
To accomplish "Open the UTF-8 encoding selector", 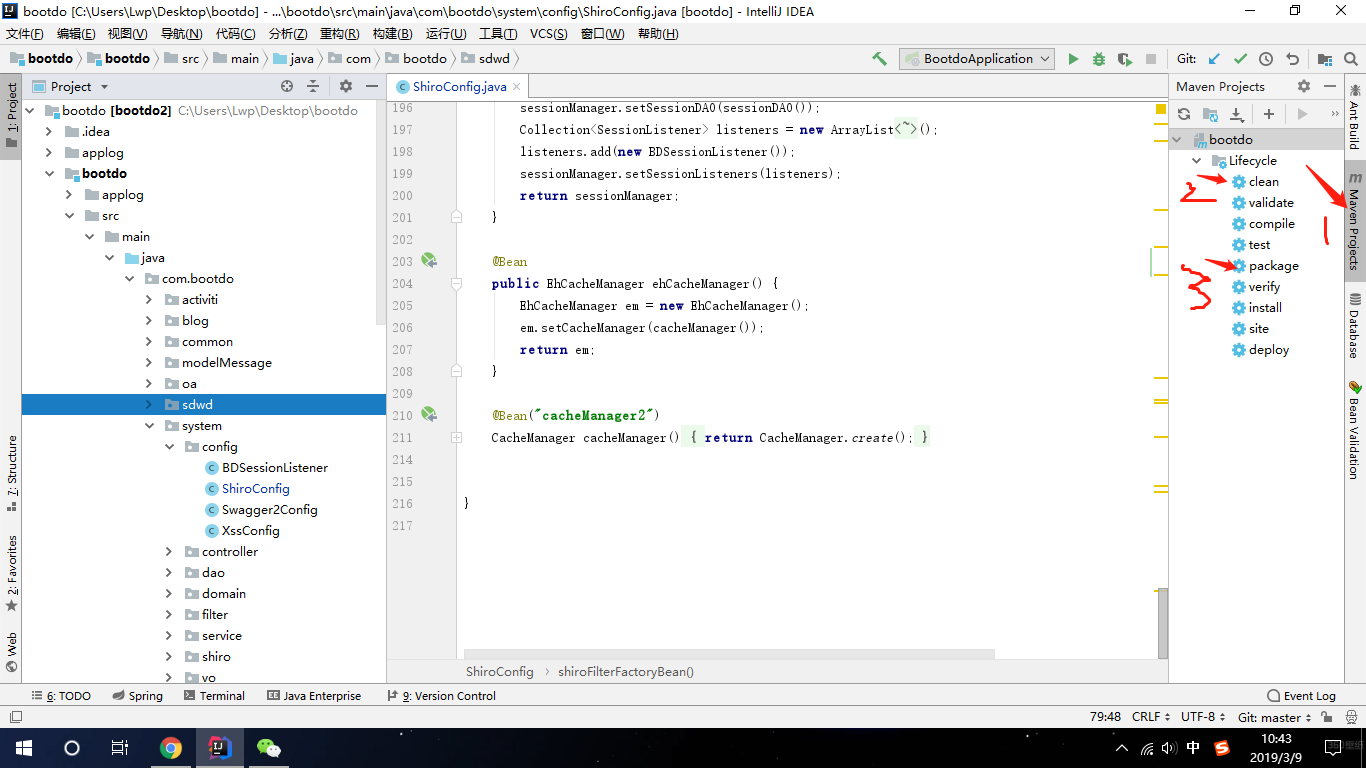I will coord(1203,717).
